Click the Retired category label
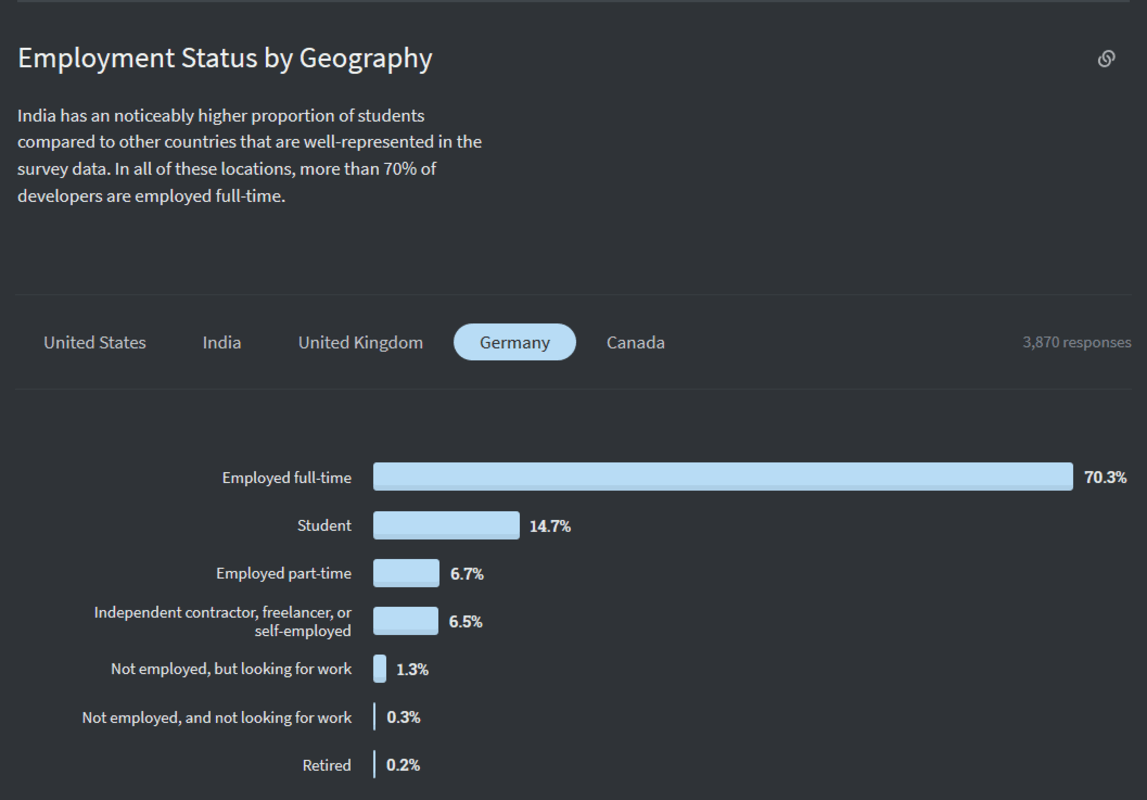 (x=327, y=765)
